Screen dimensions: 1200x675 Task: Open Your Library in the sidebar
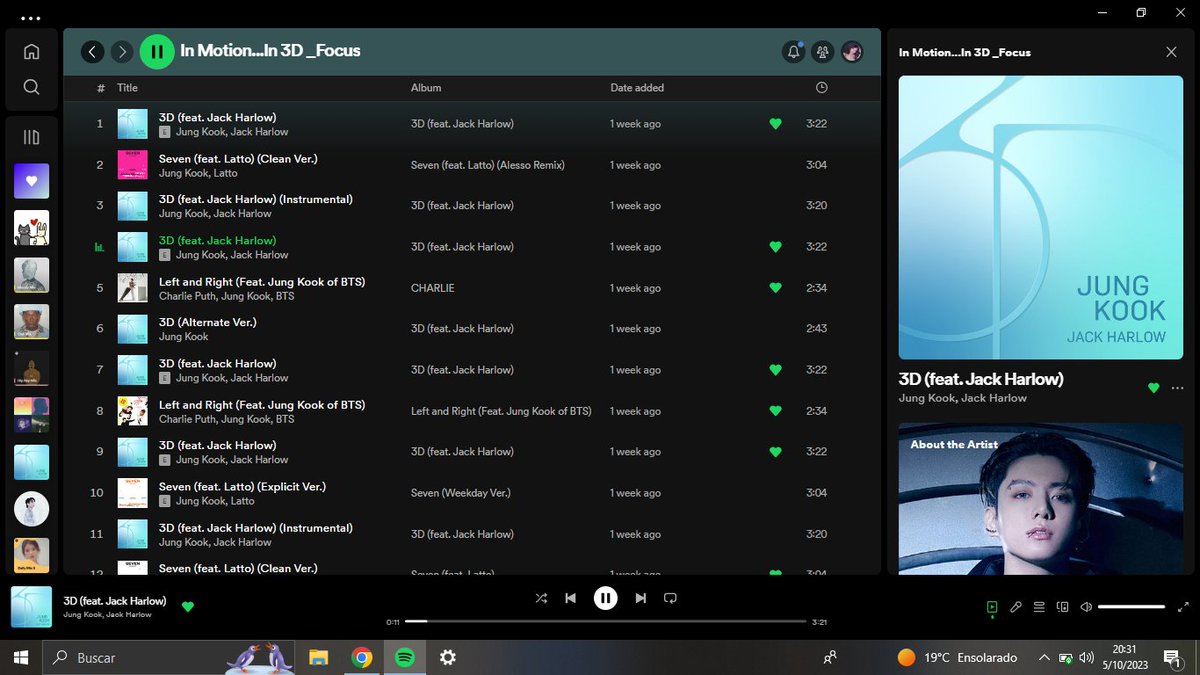coord(31,137)
